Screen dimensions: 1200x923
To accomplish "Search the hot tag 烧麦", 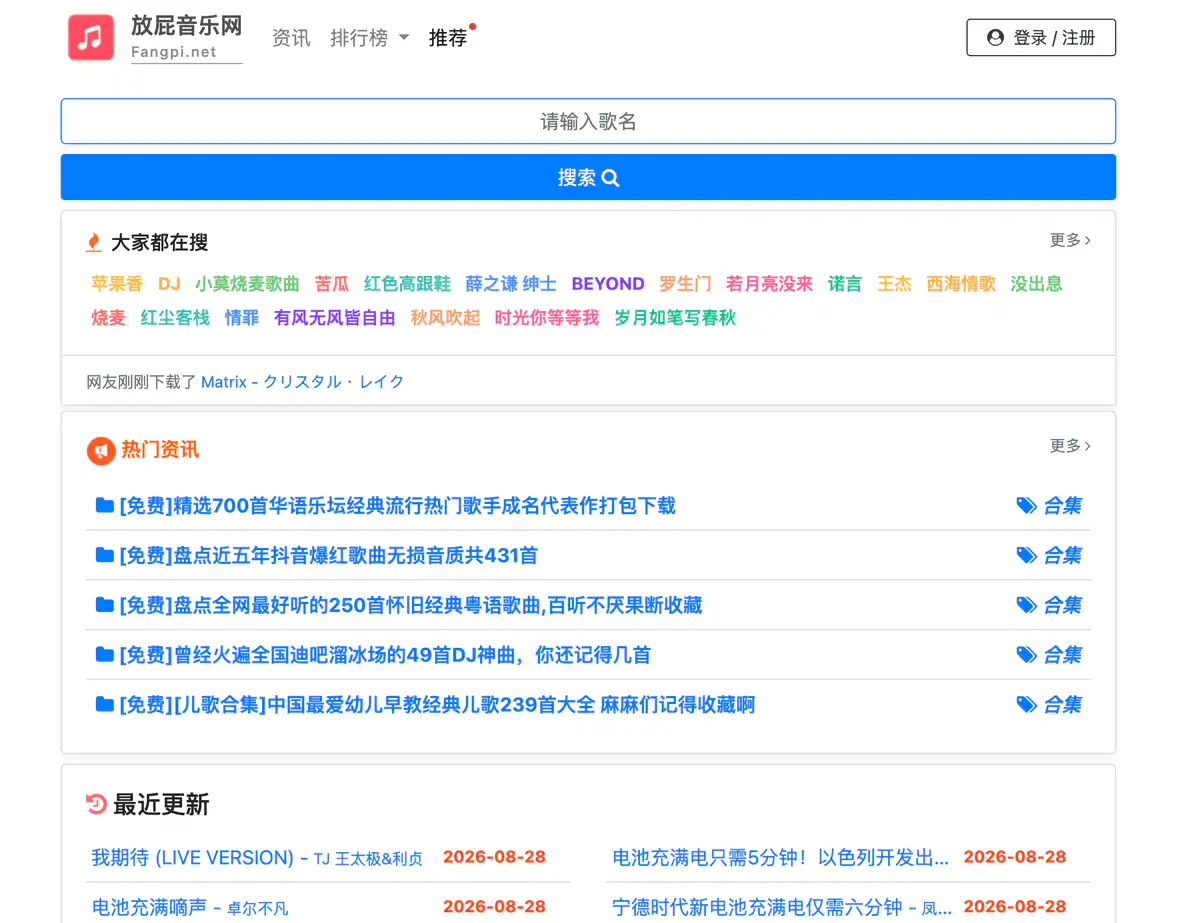I will coord(109,318).
